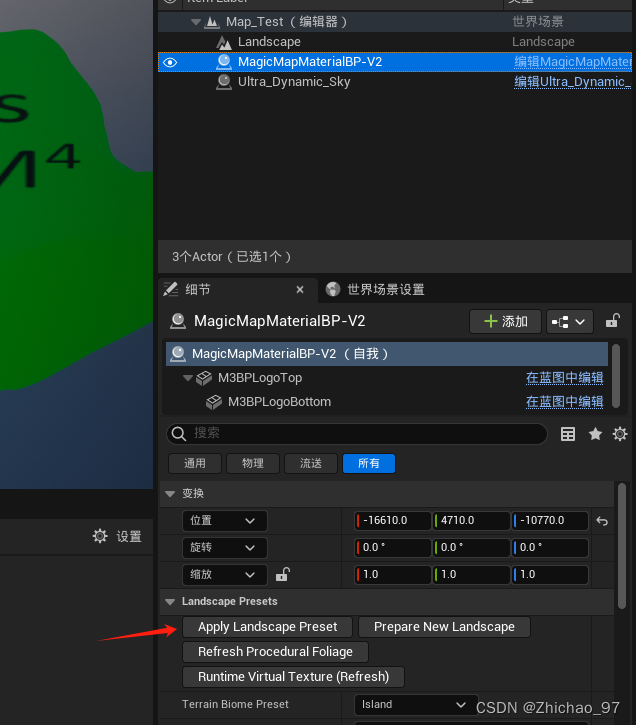Open the property matrix table icon
Screen dimensions: 636x725
point(568,434)
